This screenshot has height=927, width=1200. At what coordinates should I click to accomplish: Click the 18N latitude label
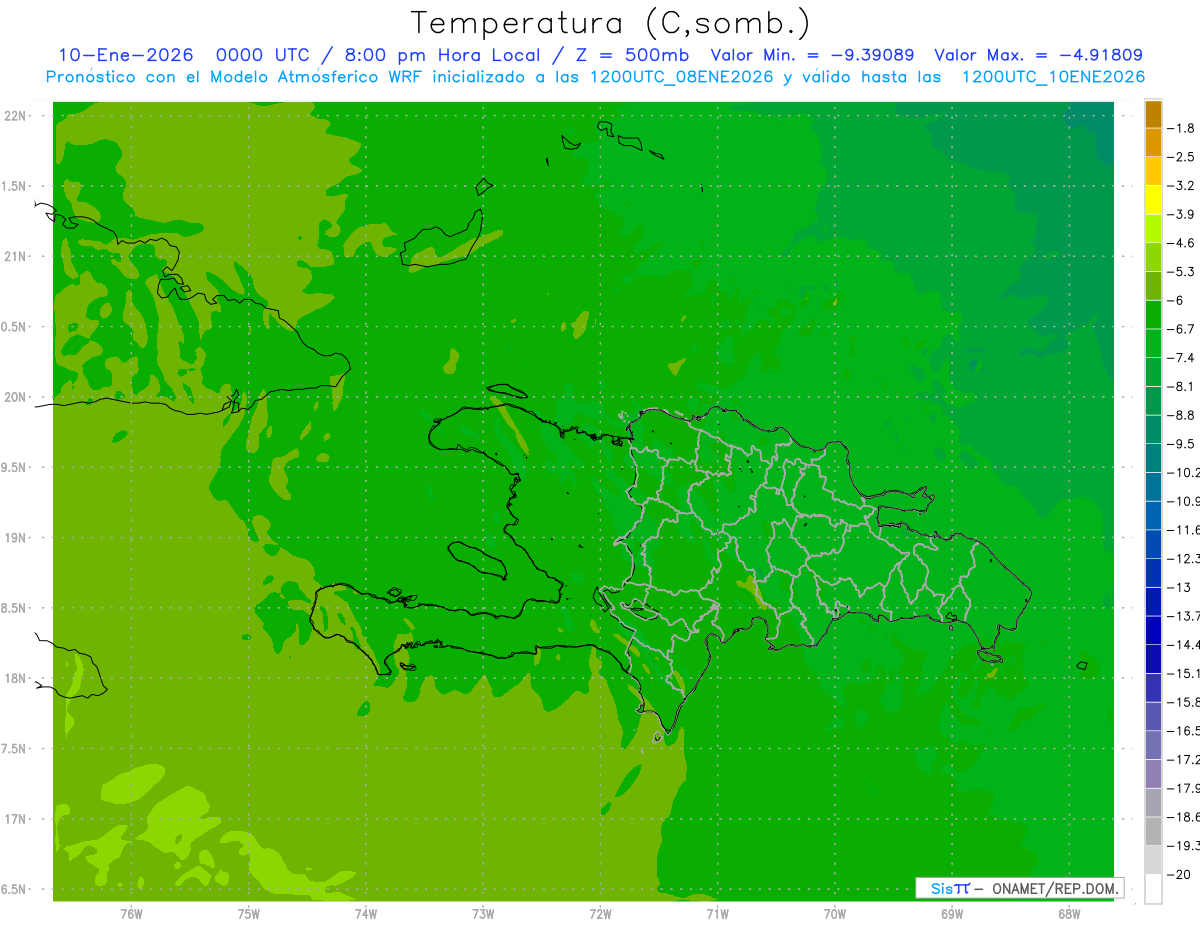17,679
